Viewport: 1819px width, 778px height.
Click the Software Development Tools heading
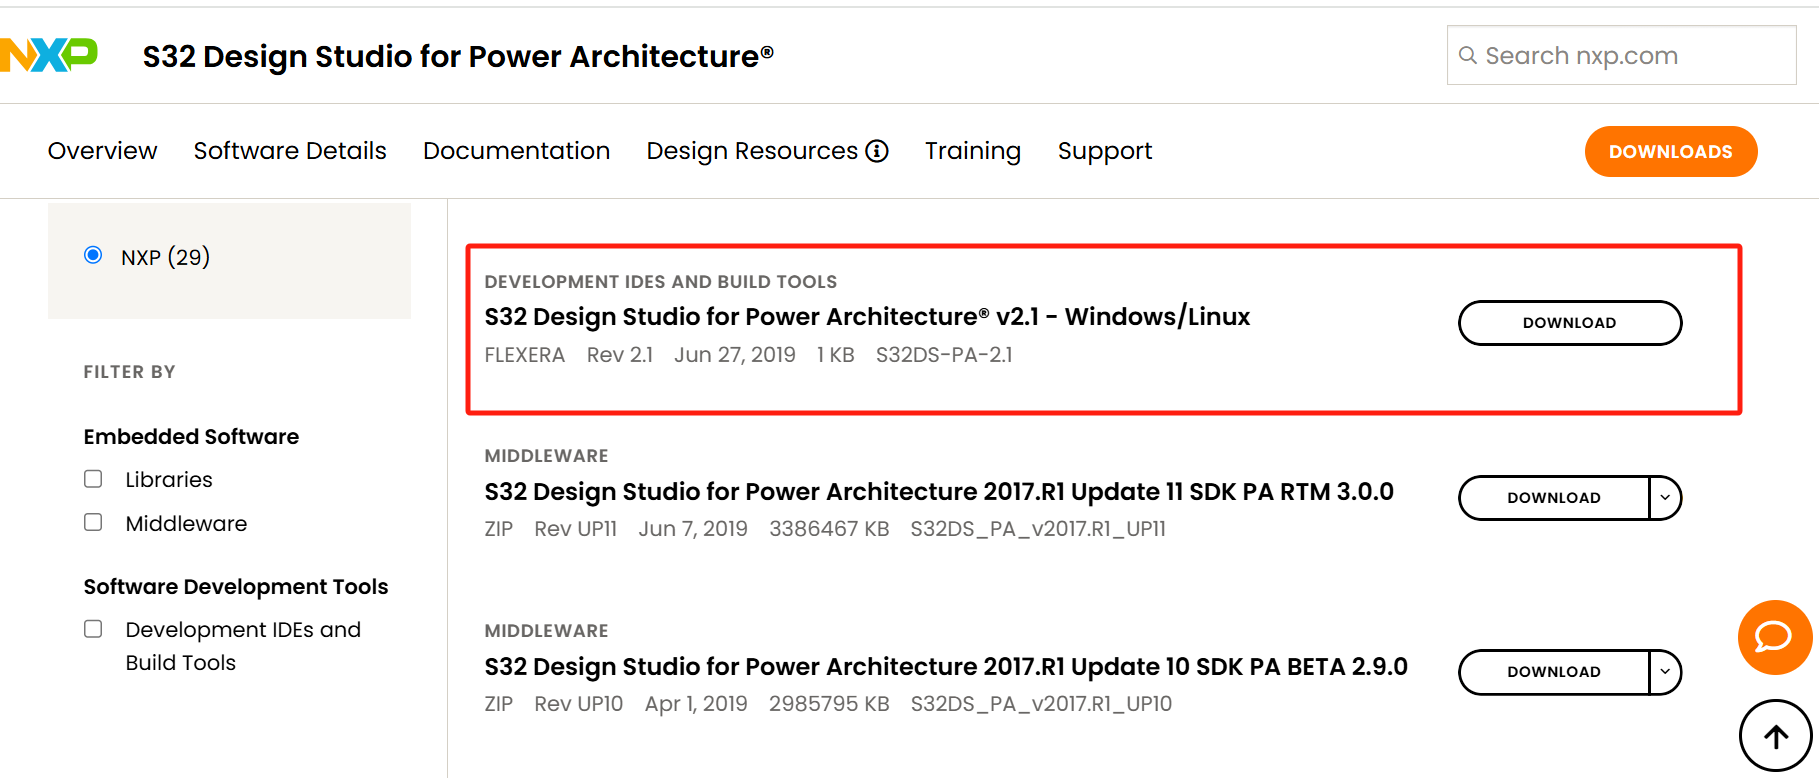(236, 587)
